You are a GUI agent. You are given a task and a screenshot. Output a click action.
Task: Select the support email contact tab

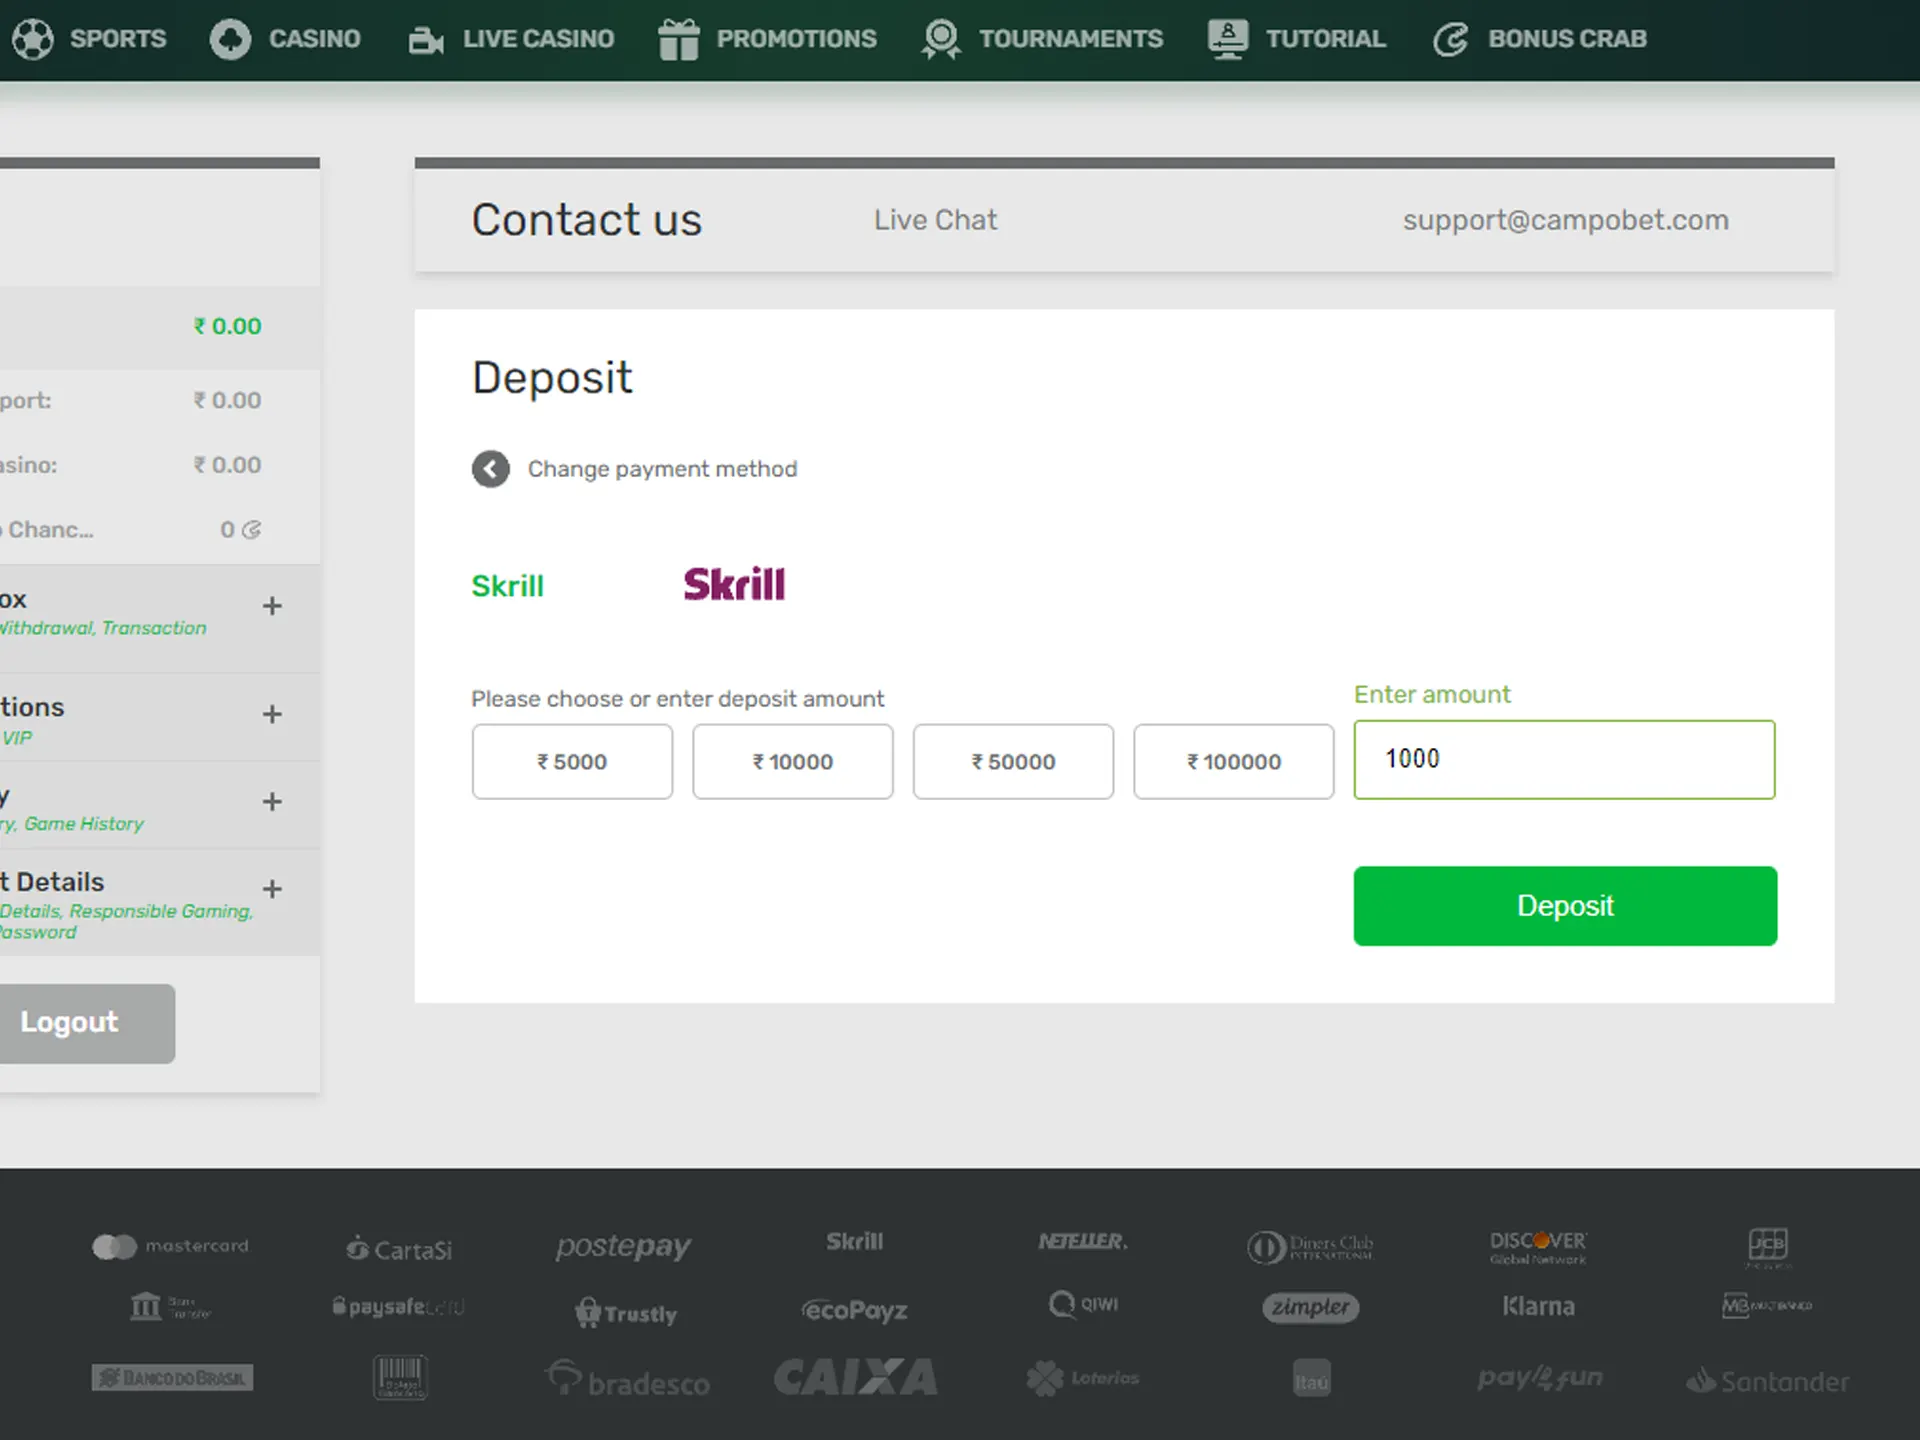tap(1565, 219)
